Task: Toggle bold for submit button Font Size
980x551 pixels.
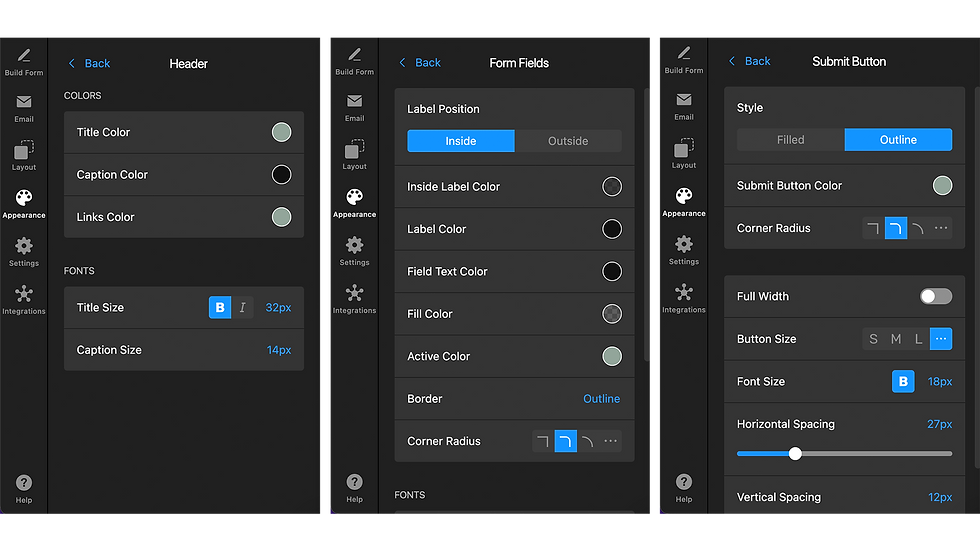Action: click(x=903, y=381)
